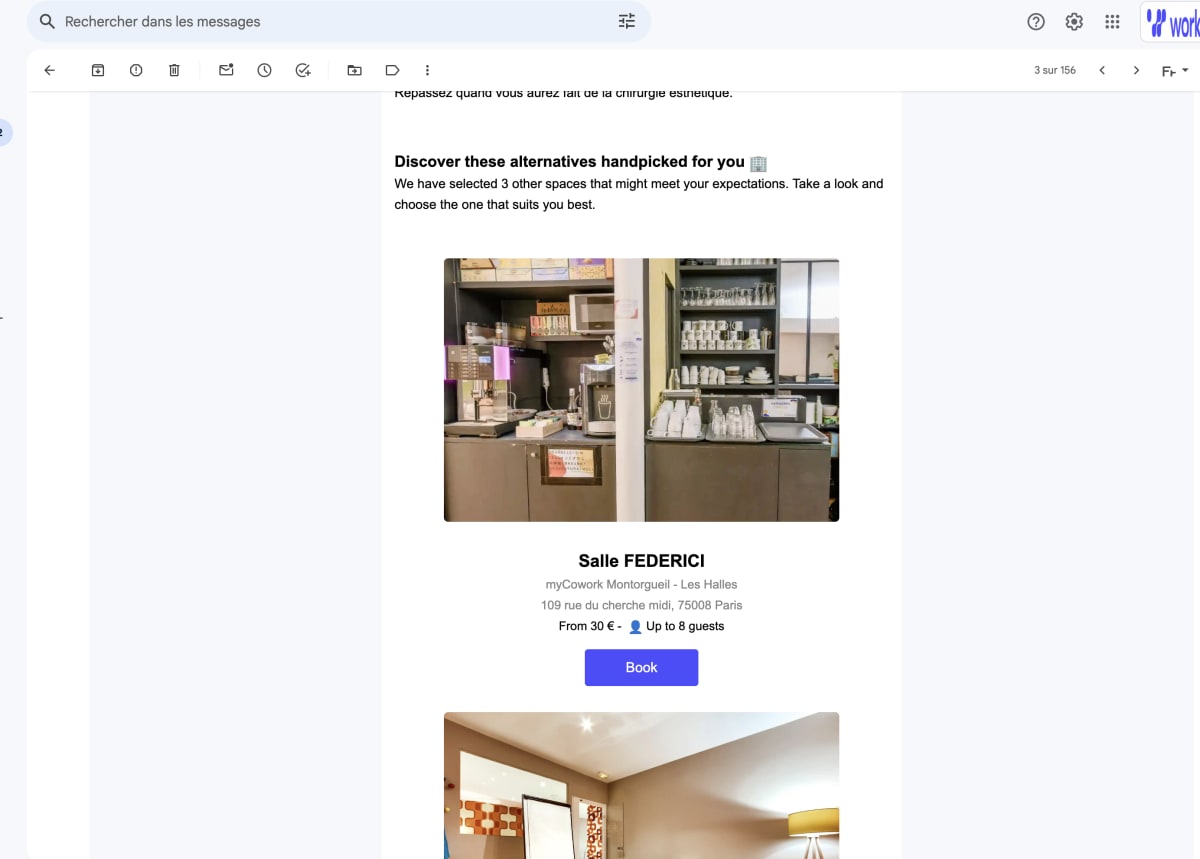Image resolution: width=1200 pixels, height=859 pixels.
Task: Click the workspace logo at top right
Action: (x=1171, y=22)
